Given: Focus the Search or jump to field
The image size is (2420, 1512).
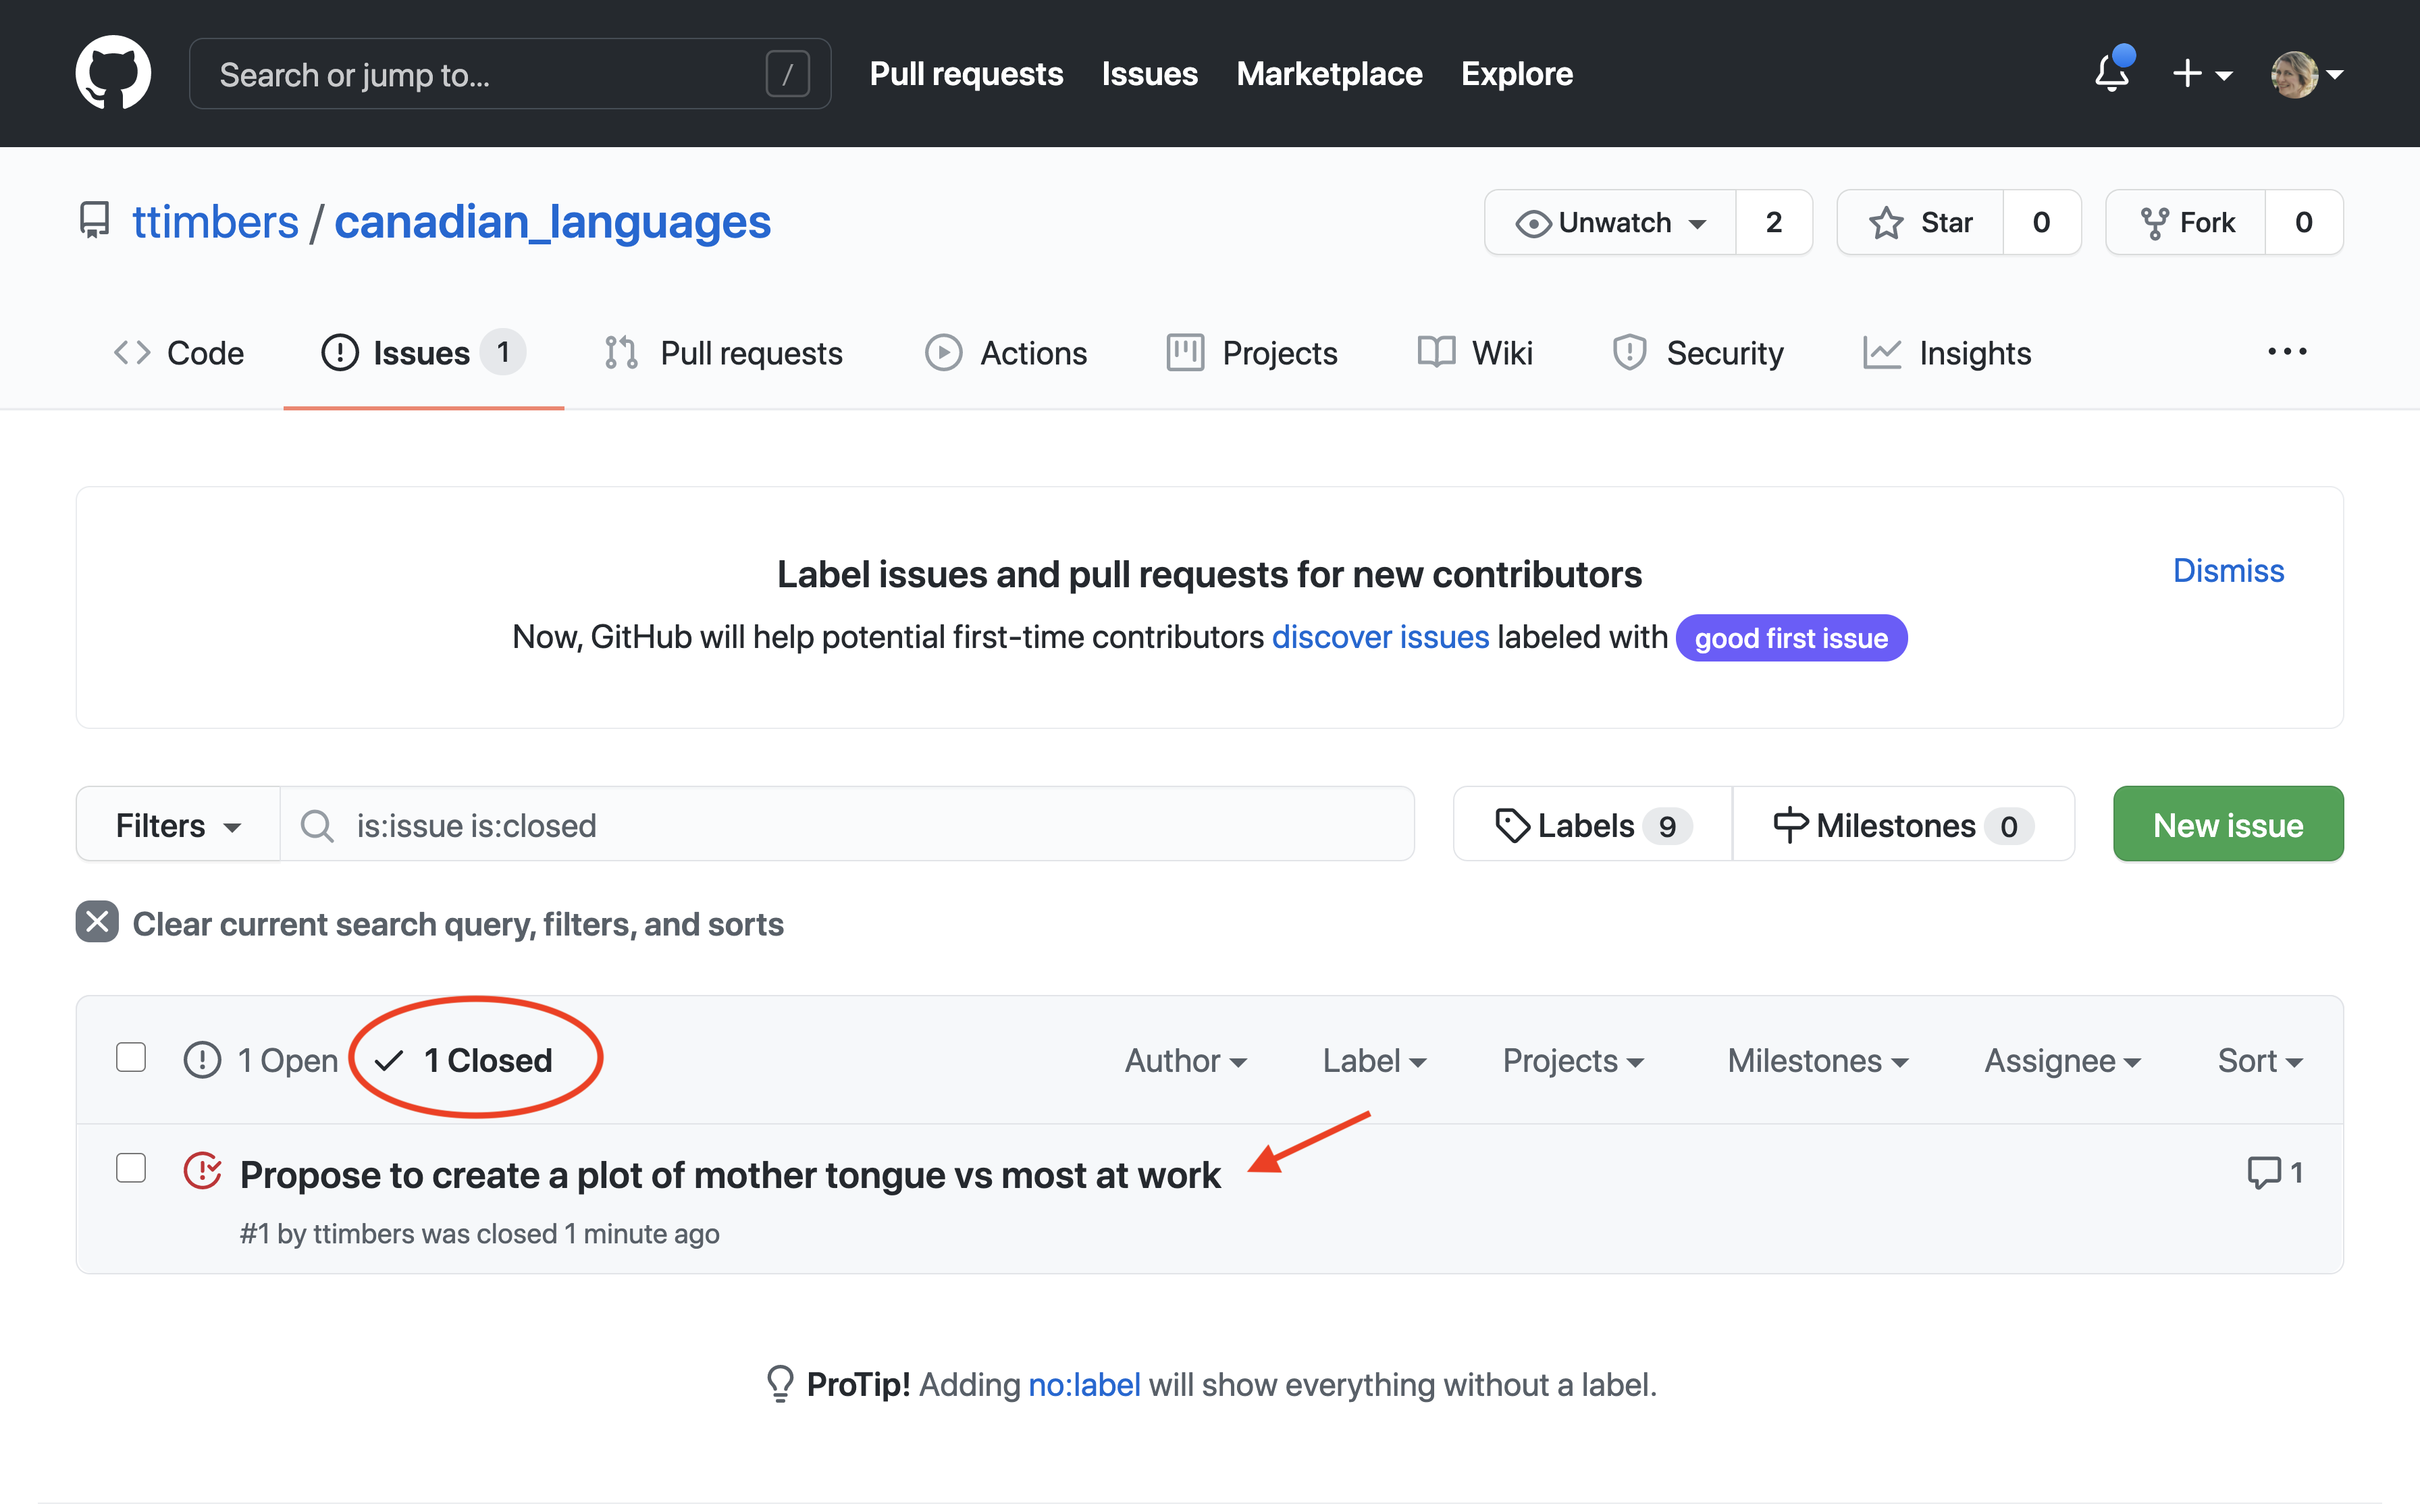Looking at the screenshot, I should (x=510, y=74).
